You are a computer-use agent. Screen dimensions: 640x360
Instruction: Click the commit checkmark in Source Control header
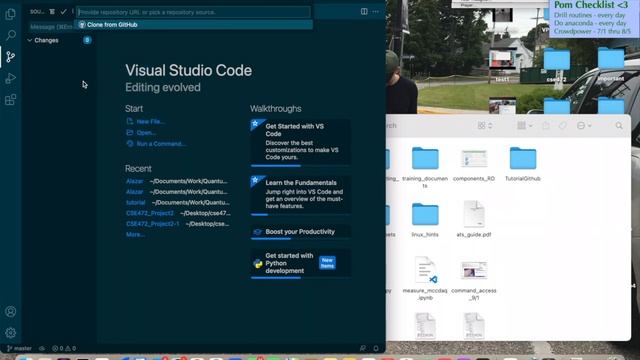(x=63, y=12)
